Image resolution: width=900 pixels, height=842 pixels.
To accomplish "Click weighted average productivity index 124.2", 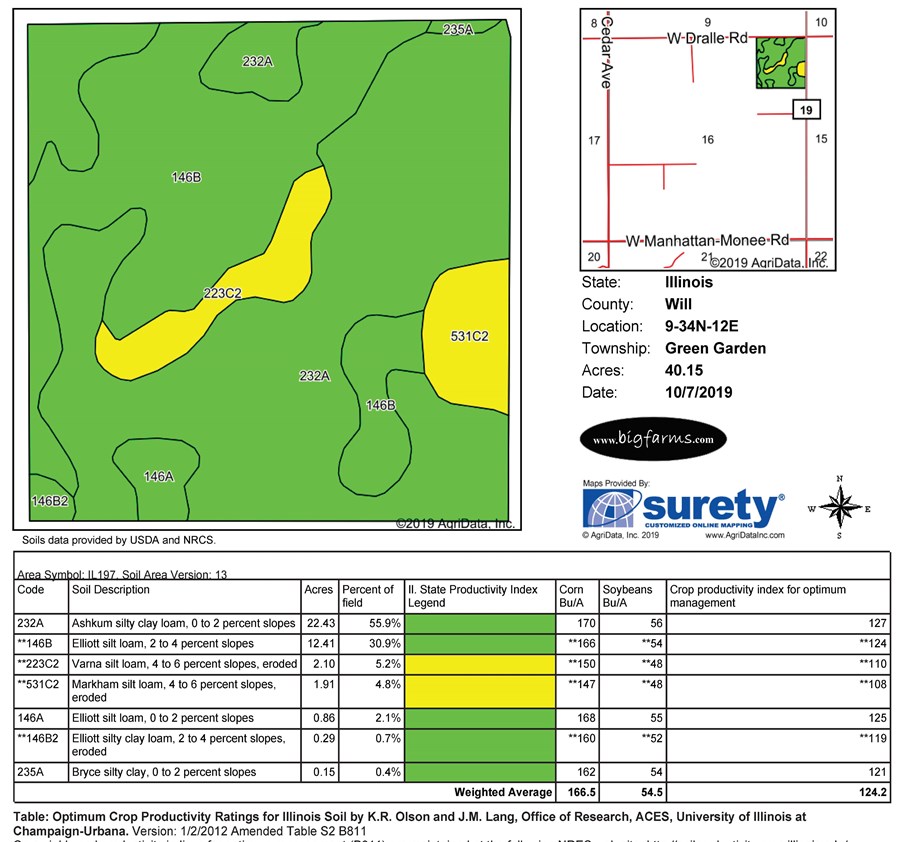I will point(872,793).
